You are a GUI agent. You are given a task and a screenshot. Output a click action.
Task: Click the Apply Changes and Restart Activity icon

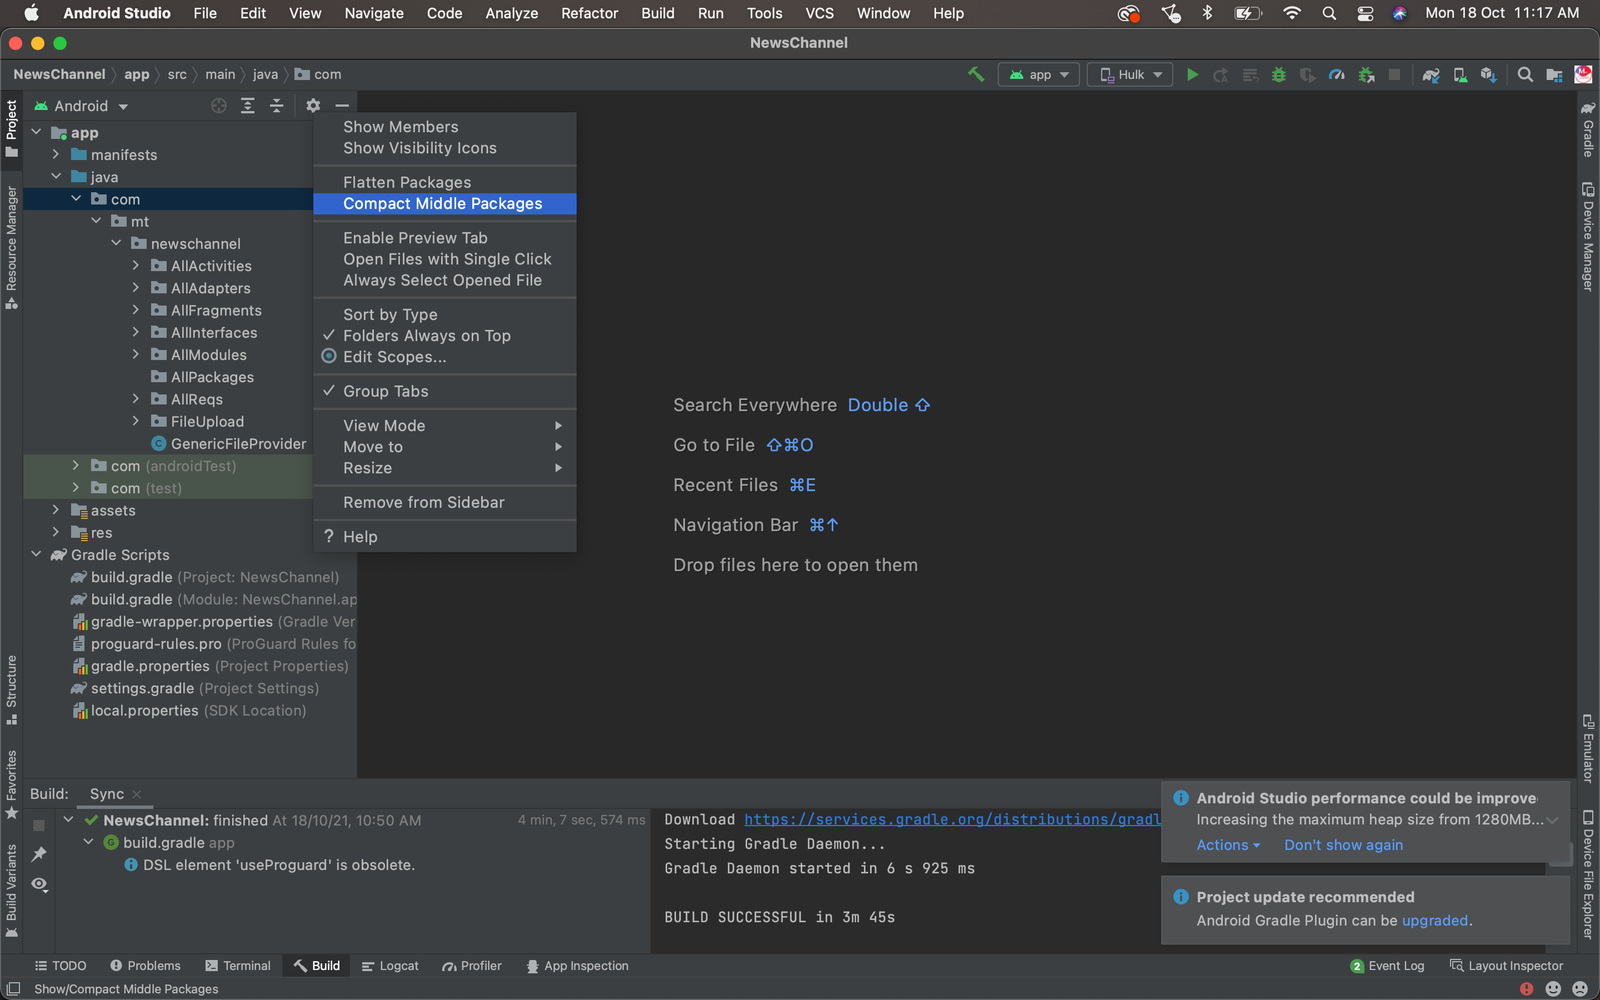(x=1221, y=75)
